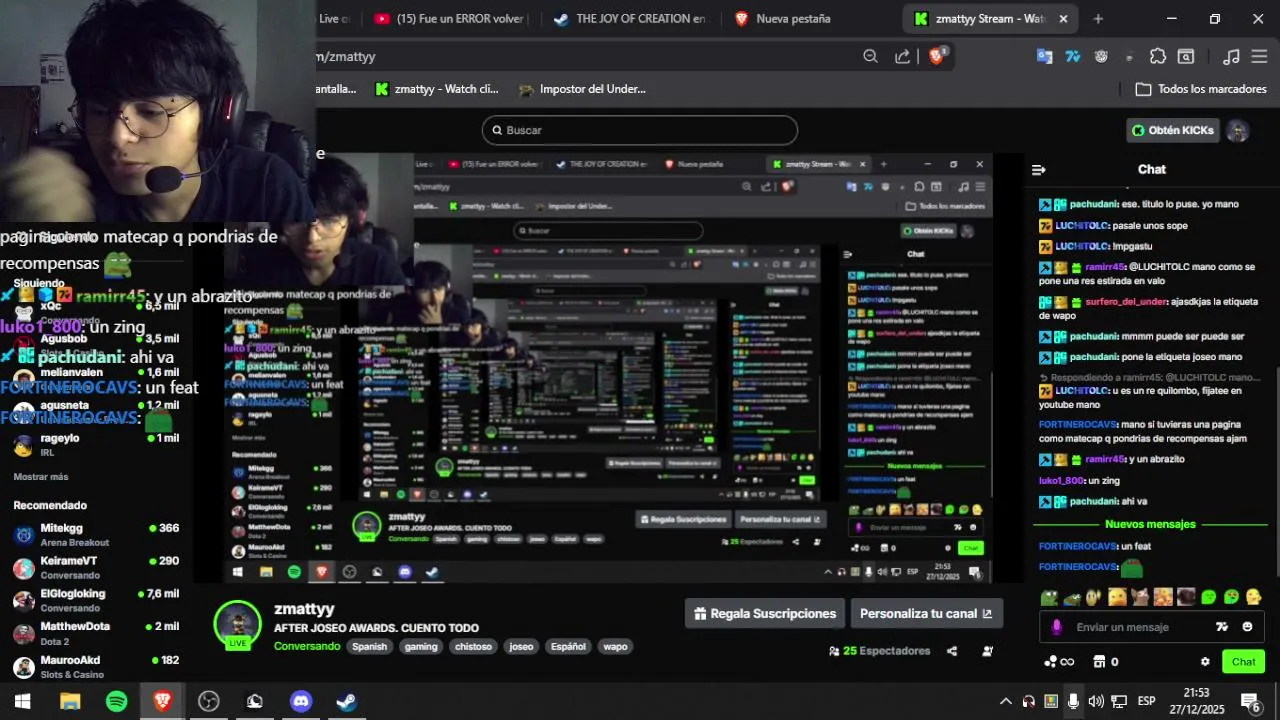The height and width of the screenshot is (720, 1280).
Task: Open the profile avatar in Kick header
Action: coord(1238,130)
